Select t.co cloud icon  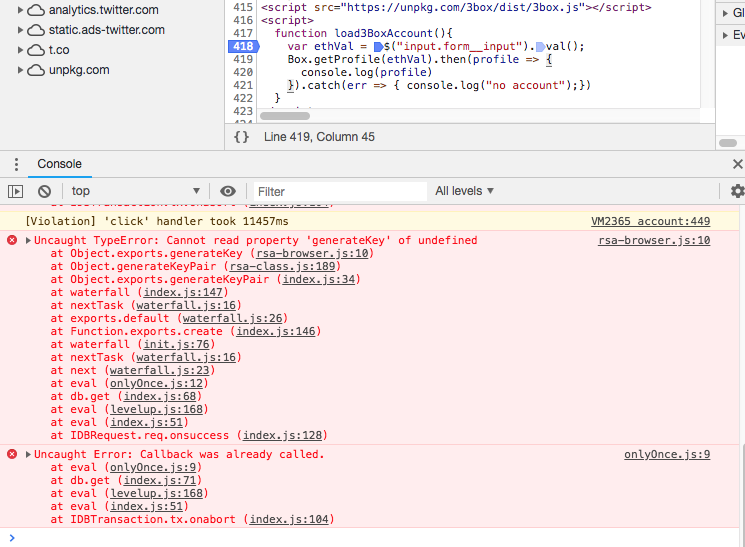point(36,50)
